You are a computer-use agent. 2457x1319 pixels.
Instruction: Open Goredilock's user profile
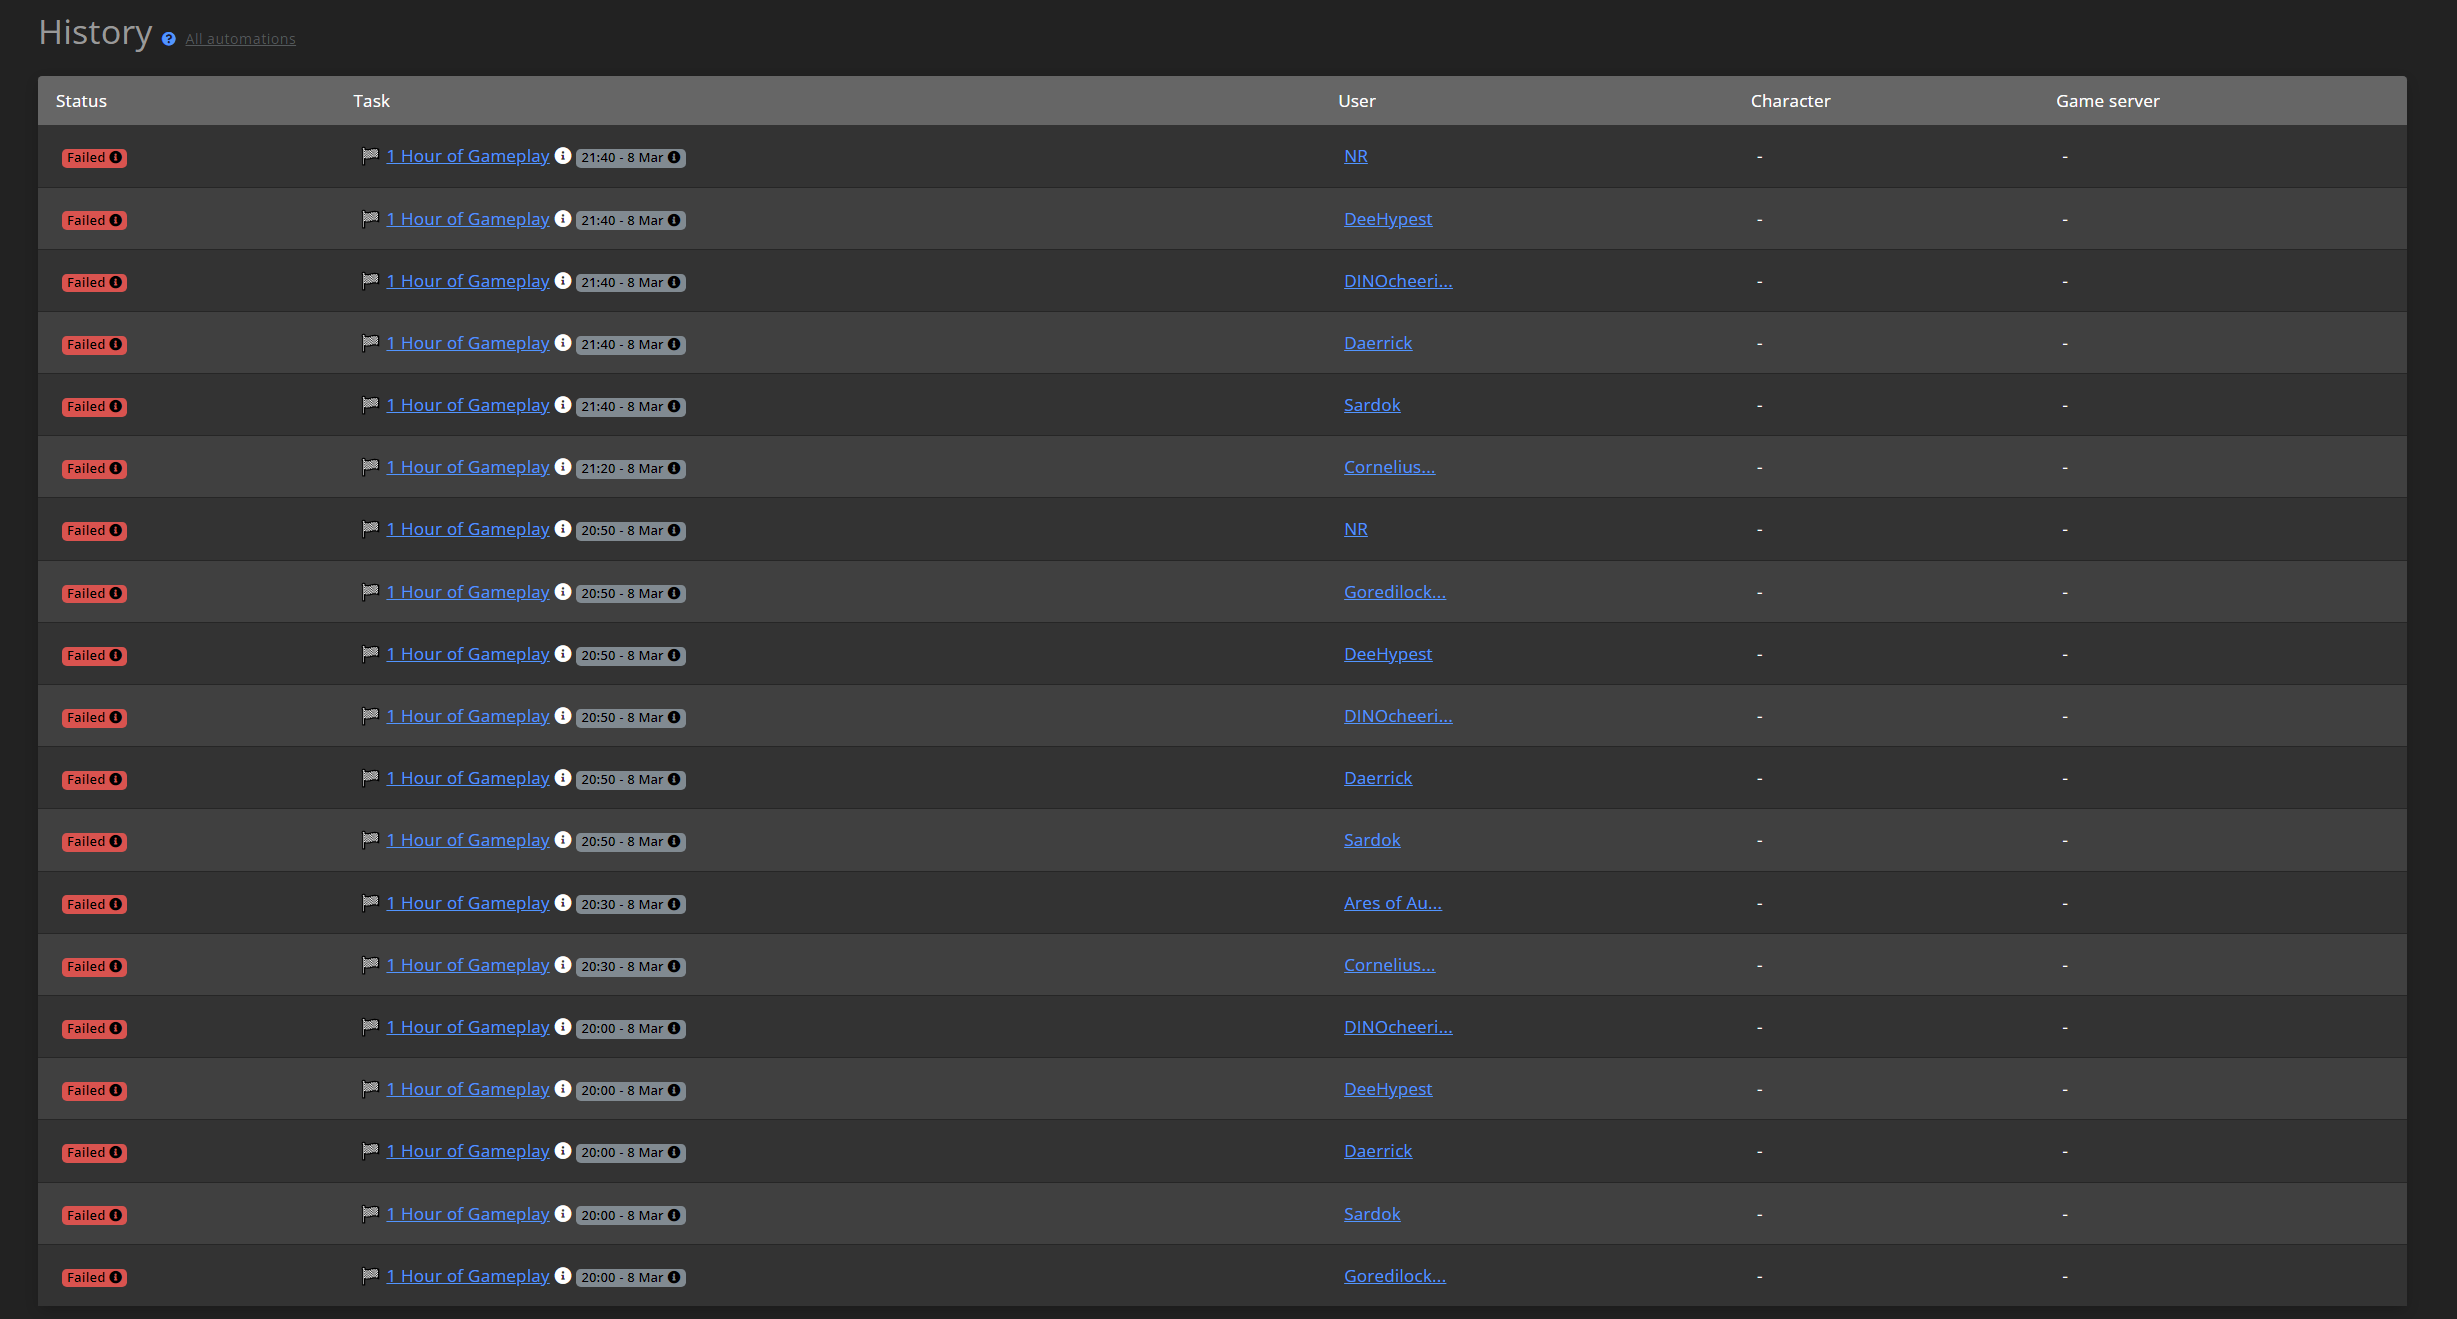pos(1394,591)
